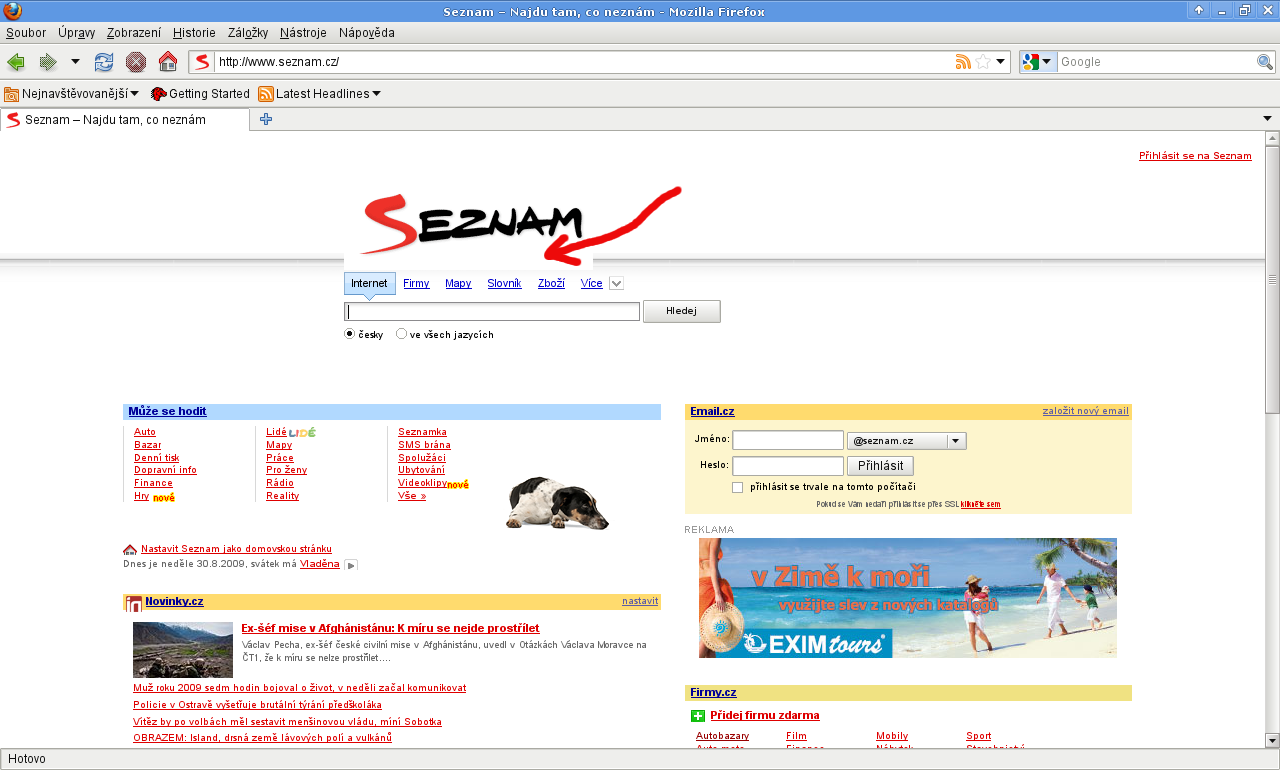Viewport: 1280px width, 770px height.
Task: Open the address bar history dropdown
Action: tap(1001, 62)
